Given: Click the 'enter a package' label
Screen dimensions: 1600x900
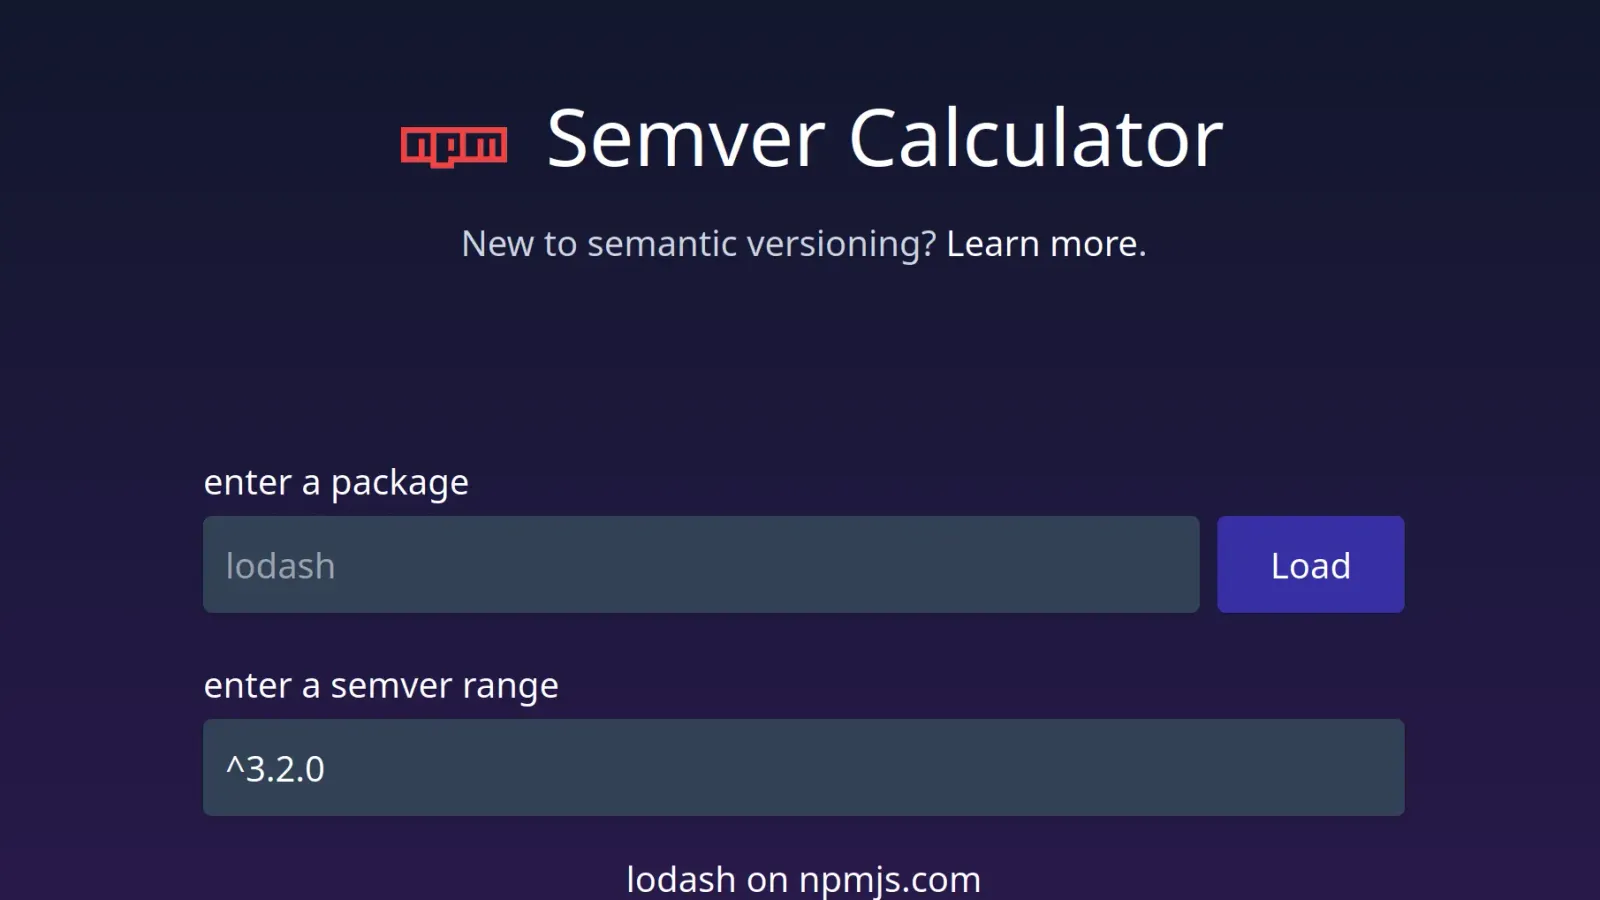Looking at the screenshot, I should click(336, 483).
